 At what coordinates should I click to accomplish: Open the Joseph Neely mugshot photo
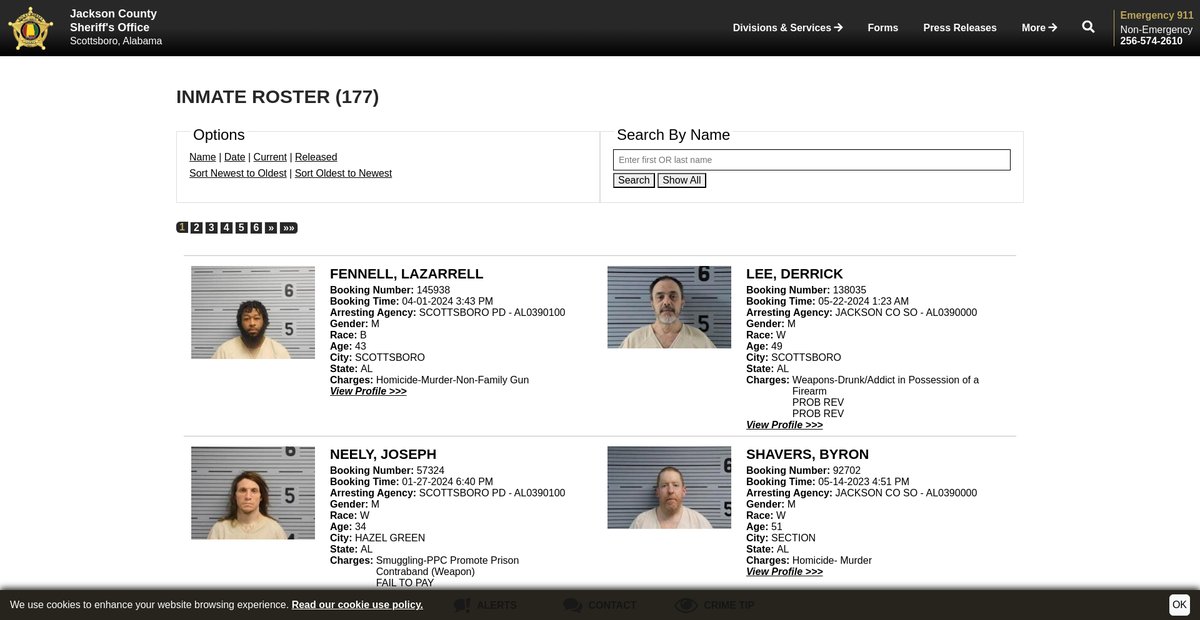tap(253, 493)
